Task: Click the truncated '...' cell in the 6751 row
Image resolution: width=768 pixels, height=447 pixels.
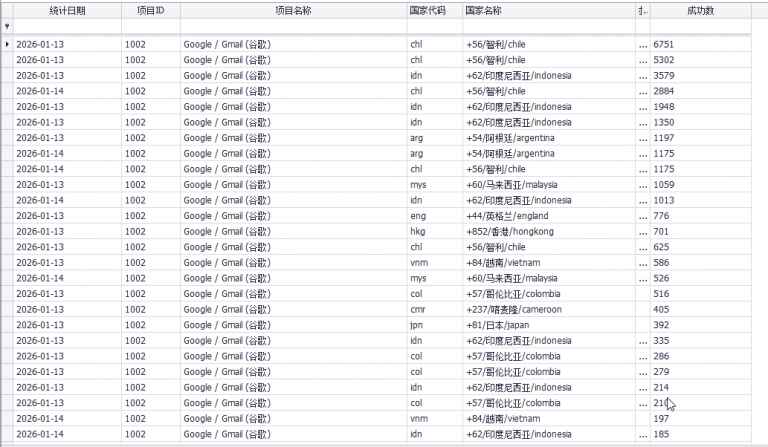Action: (x=643, y=44)
